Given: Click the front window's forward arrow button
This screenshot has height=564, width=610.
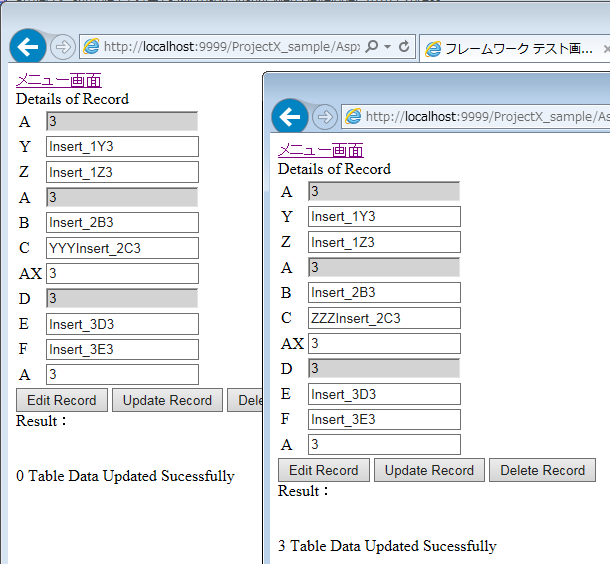Looking at the screenshot, I should pyautogui.click(x=325, y=117).
